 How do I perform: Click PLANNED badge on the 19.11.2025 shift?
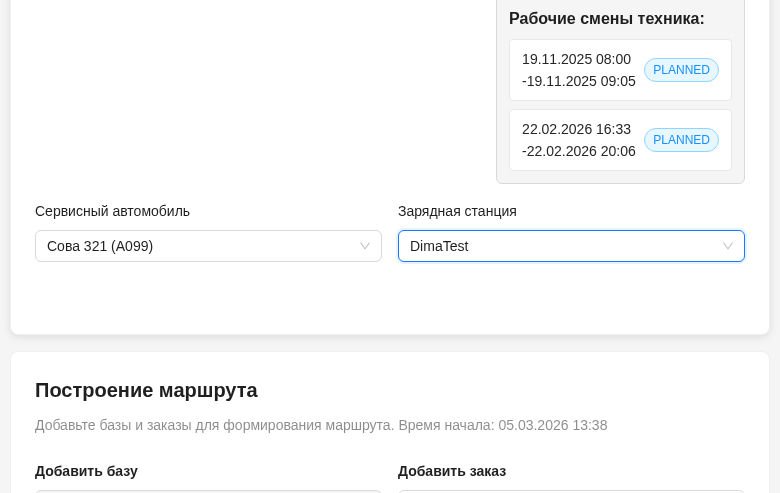pos(681,70)
